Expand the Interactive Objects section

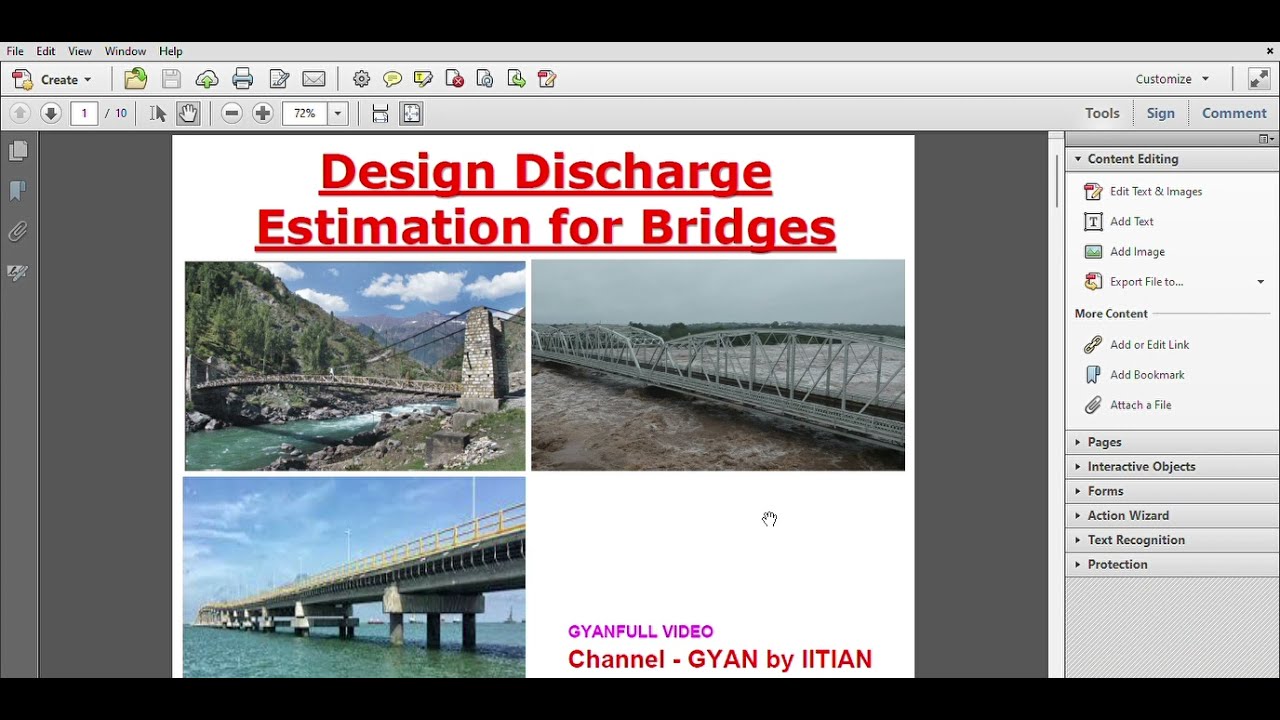click(x=1172, y=466)
